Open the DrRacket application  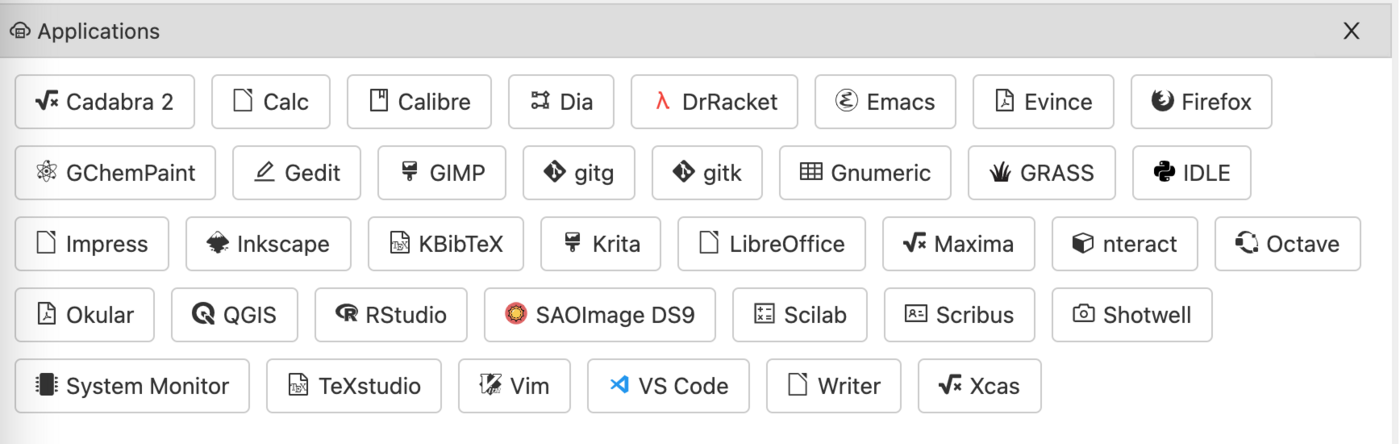tap(714, 102)
